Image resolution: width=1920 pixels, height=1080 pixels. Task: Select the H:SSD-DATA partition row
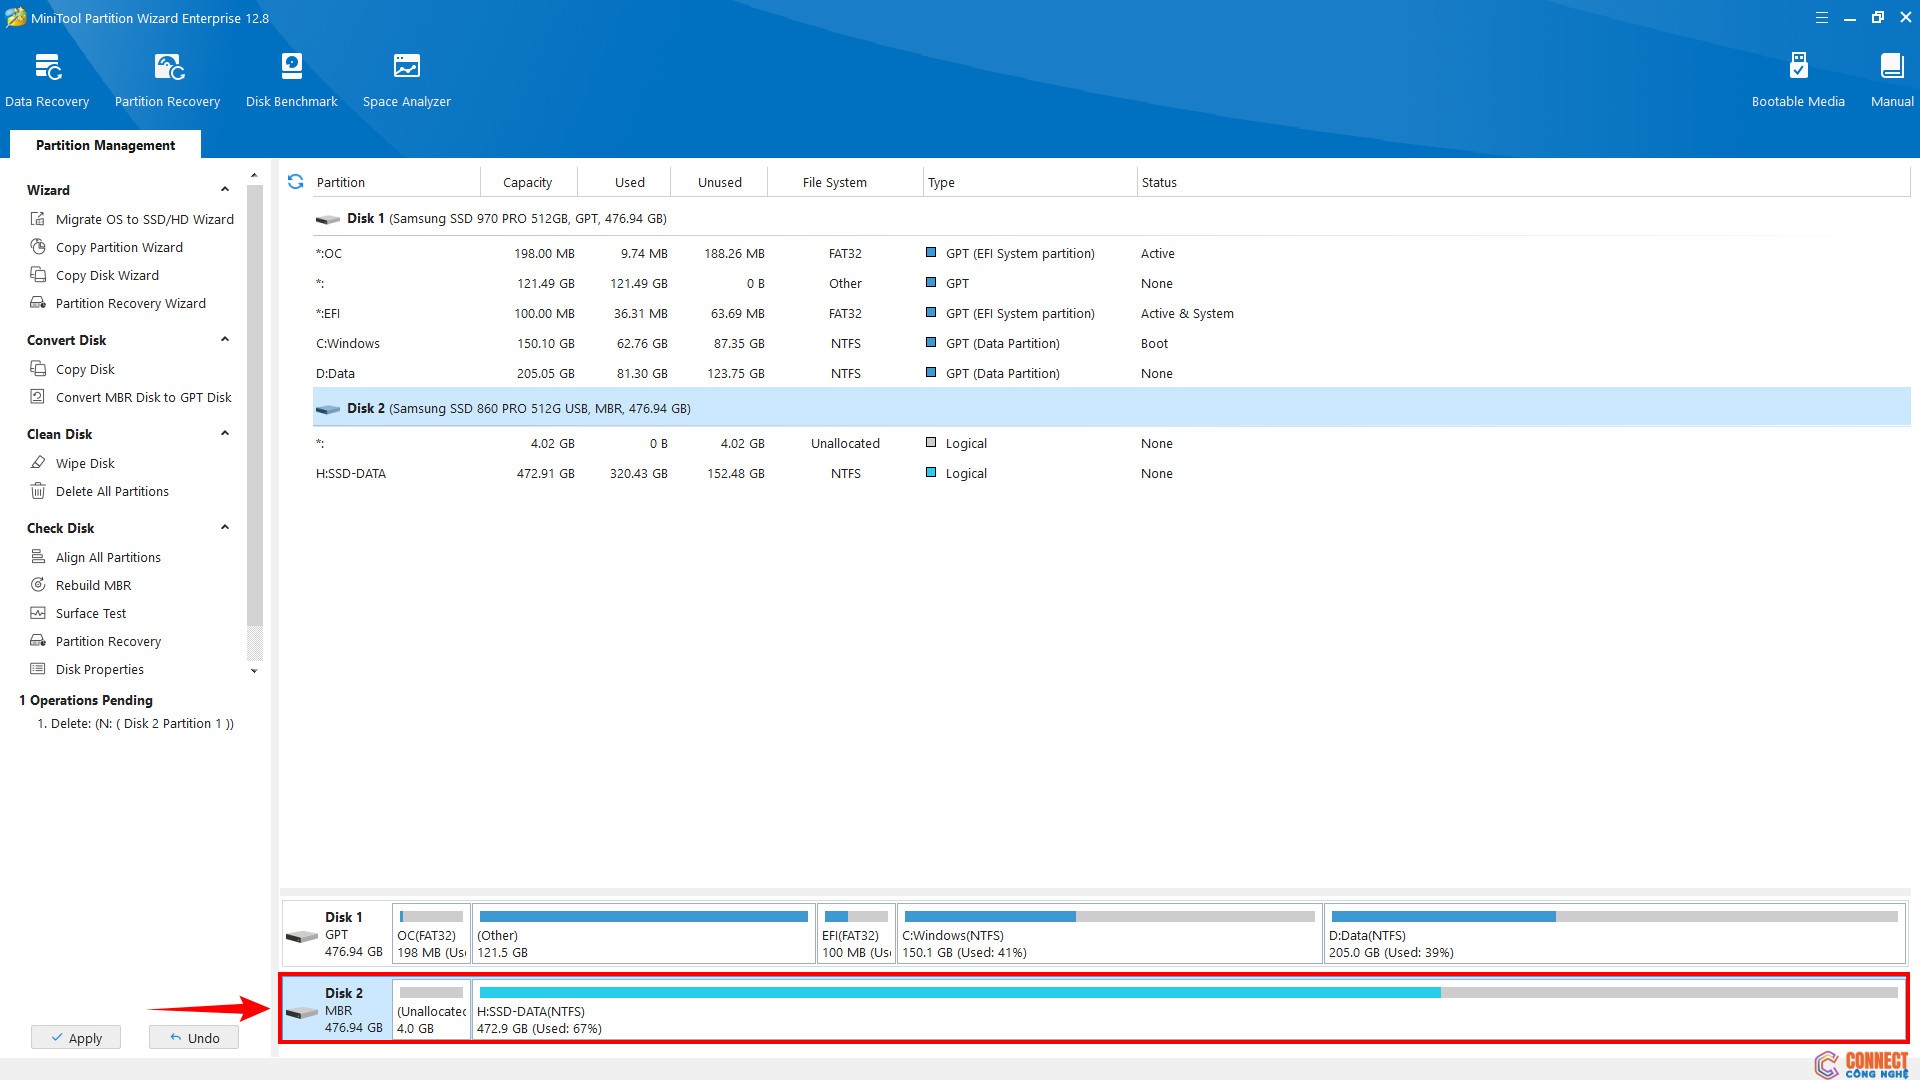click(1111, 473)
